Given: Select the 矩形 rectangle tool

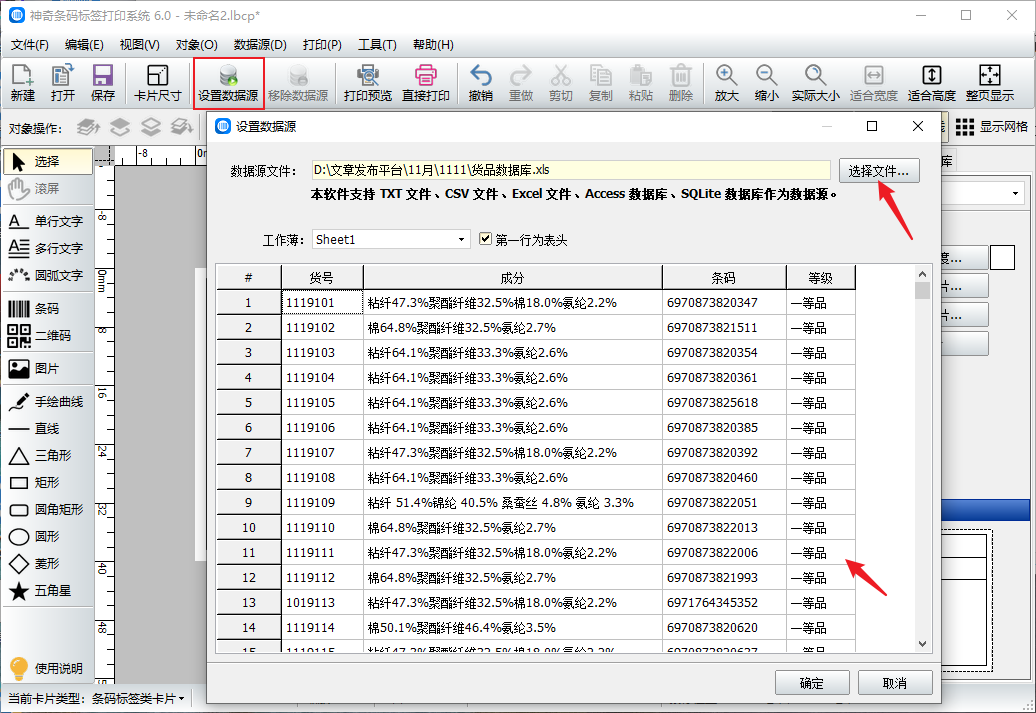Looking at the screenshot, I should tap(48, 482).
